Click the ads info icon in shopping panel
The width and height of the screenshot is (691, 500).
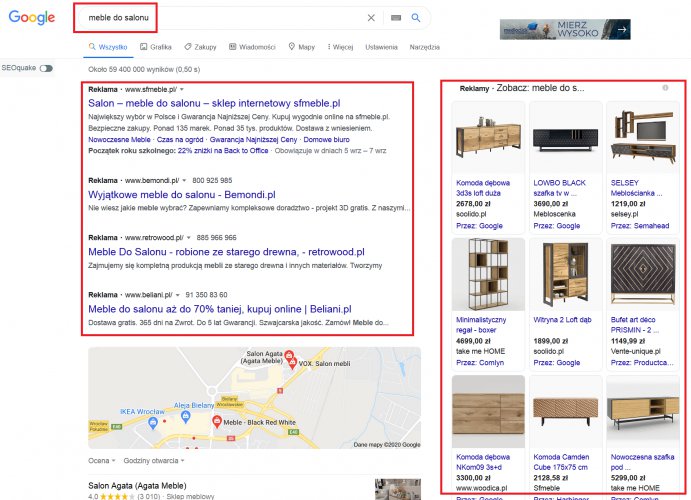pos(666,88)
